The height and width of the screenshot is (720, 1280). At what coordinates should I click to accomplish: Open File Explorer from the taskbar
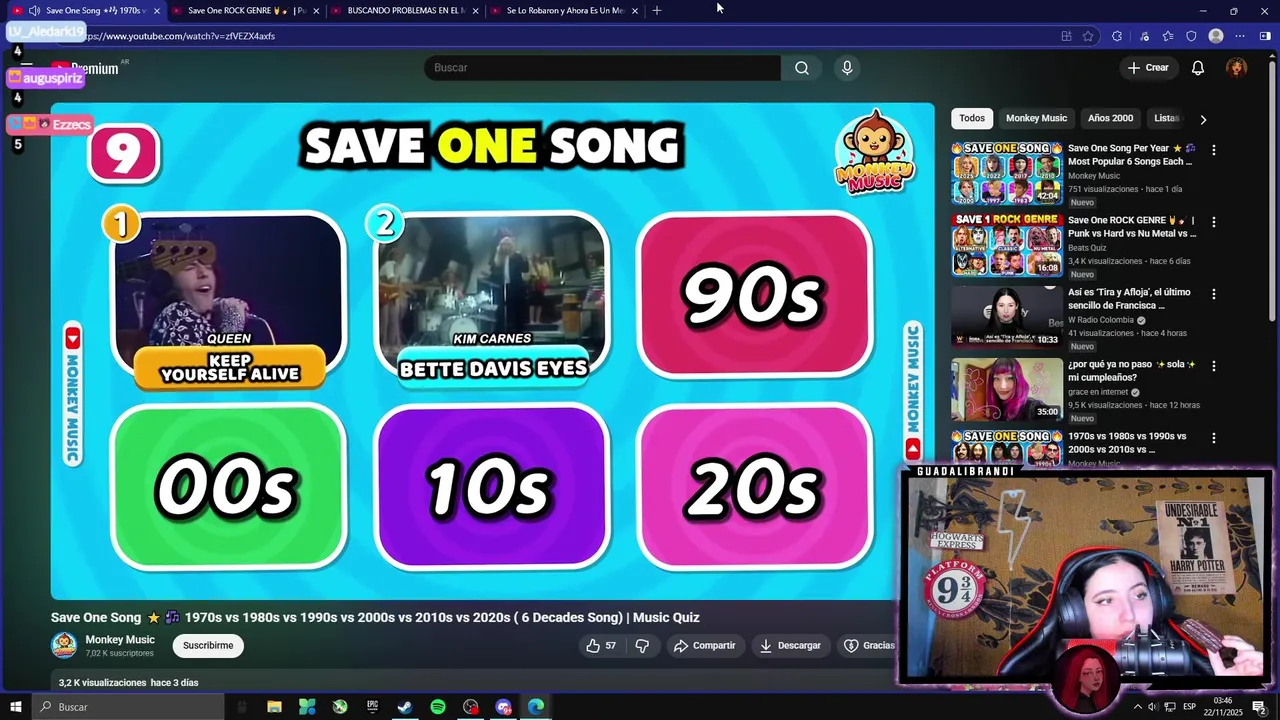click(x=274, y=707)
